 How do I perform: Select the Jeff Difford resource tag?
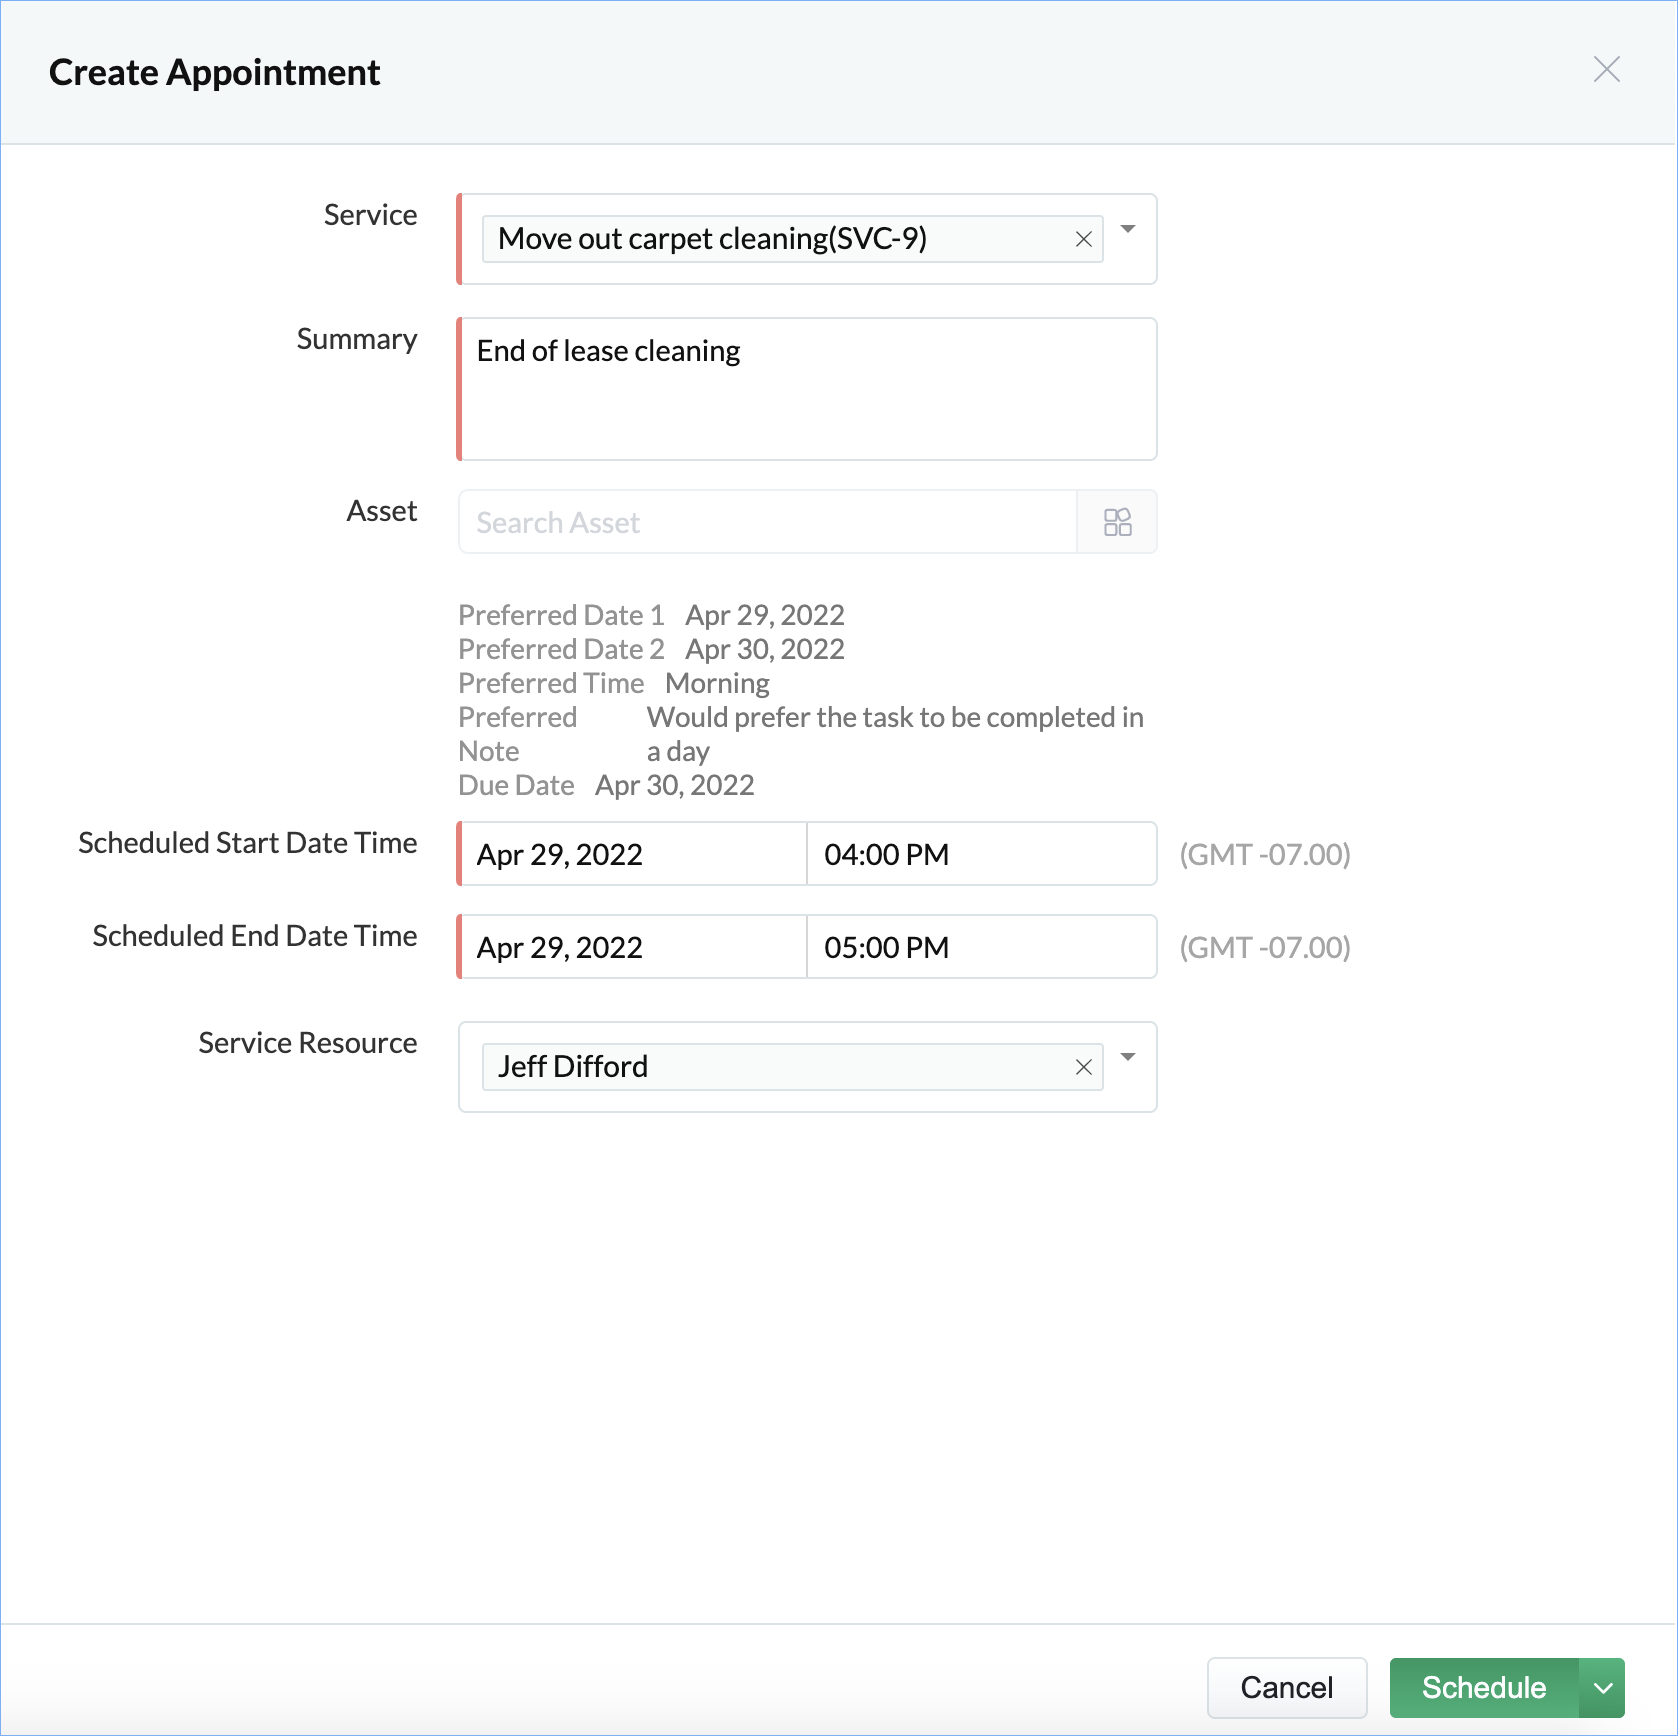click(x=573, y=1067)
